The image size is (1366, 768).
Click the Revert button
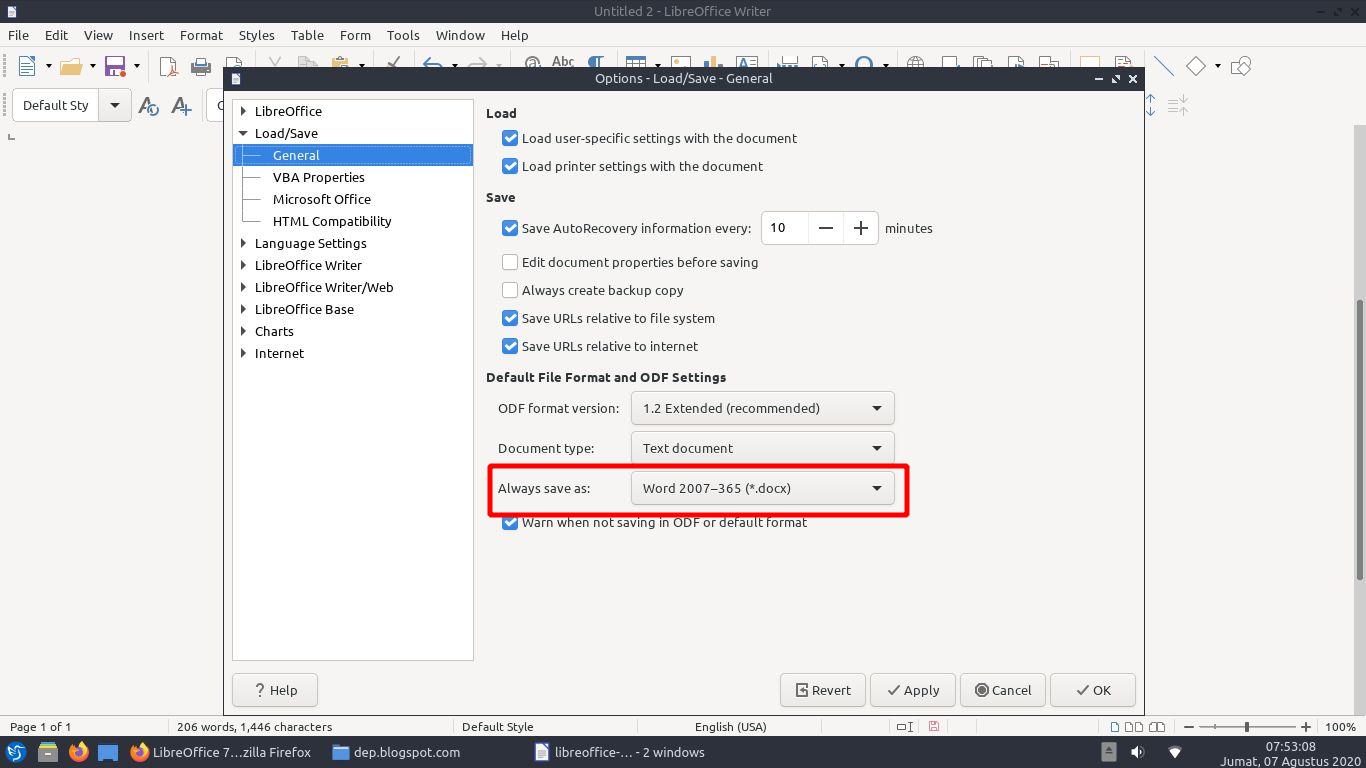click(x=823, y=690)
